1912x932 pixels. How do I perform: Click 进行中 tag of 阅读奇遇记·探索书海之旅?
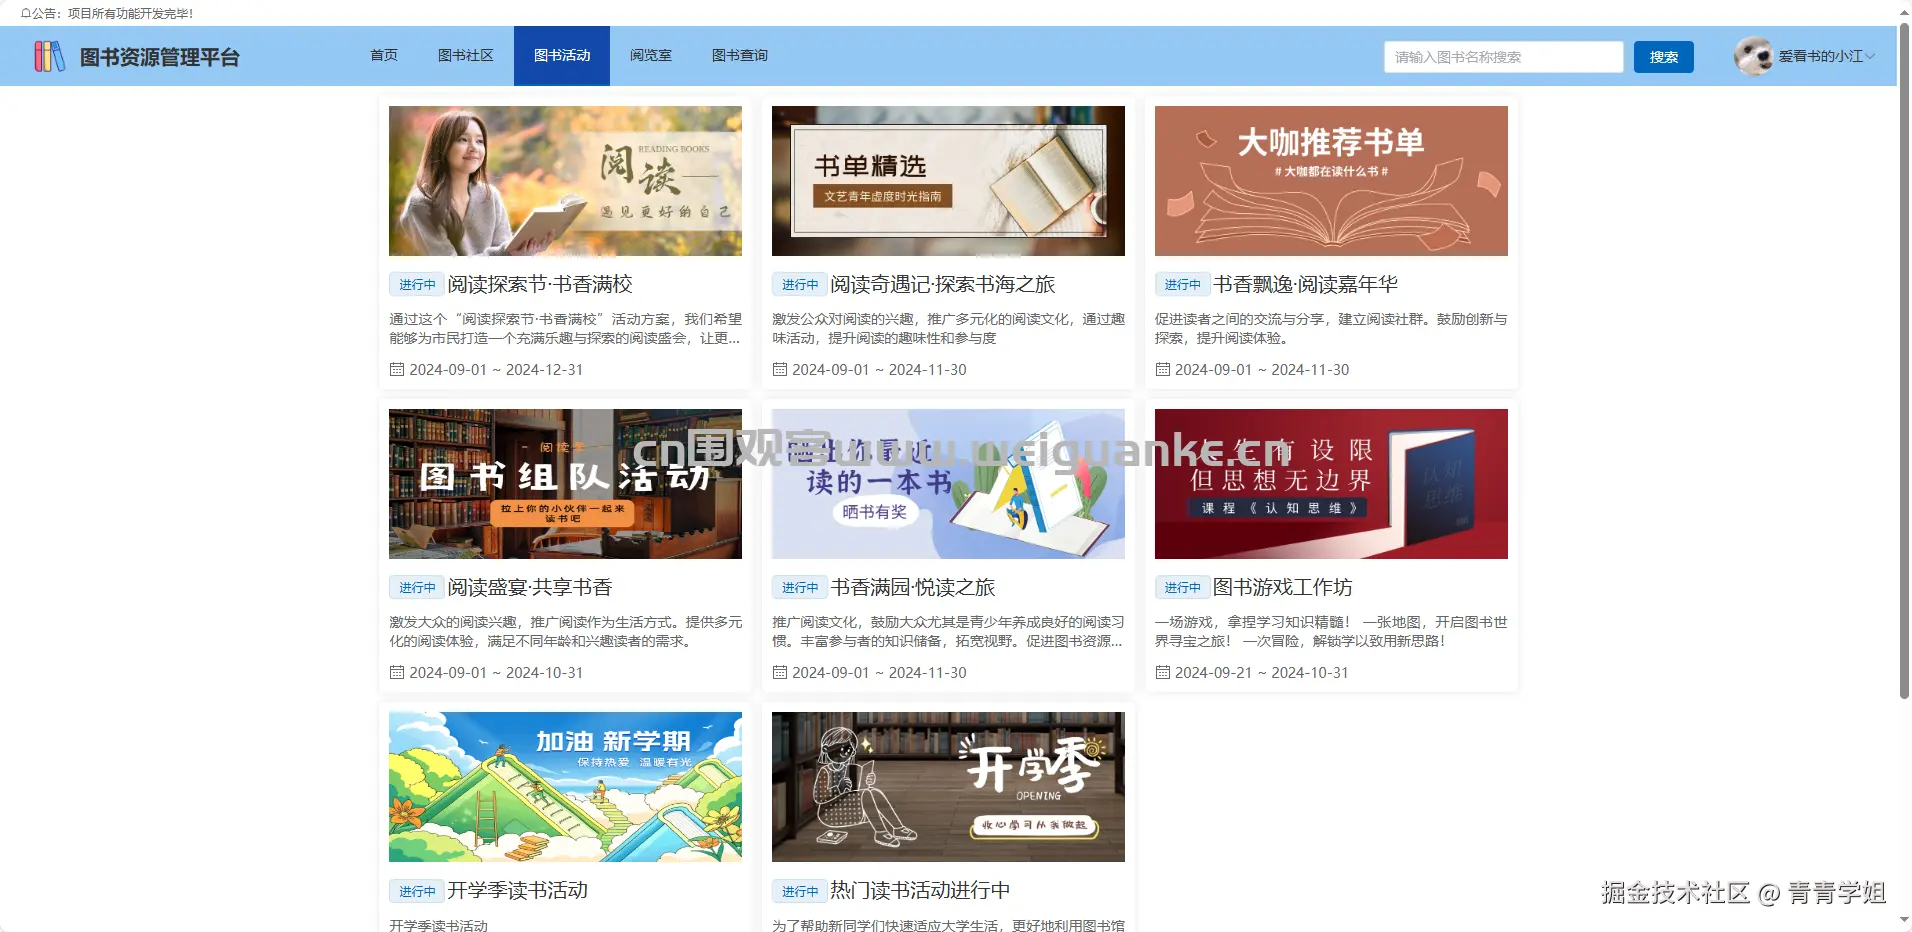[x=800, y=285]
